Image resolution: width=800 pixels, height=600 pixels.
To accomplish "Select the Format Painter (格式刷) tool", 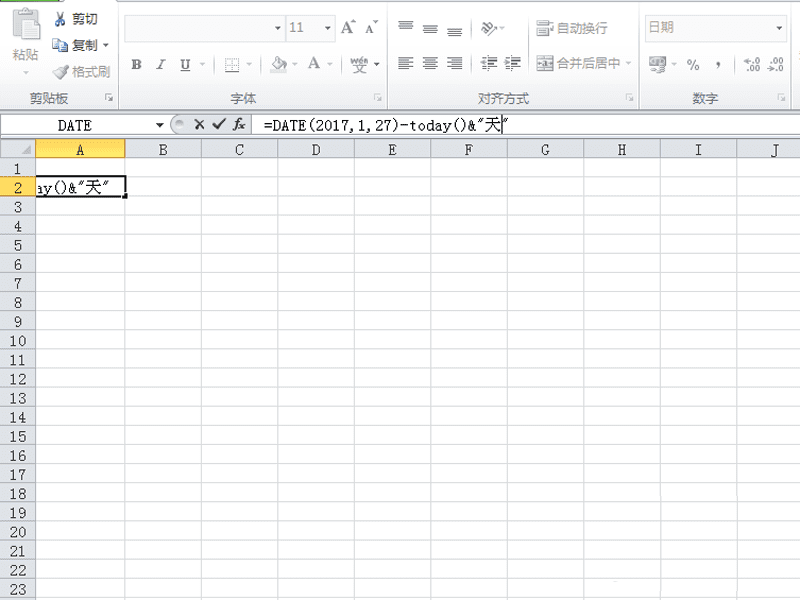I will point(81,72).
